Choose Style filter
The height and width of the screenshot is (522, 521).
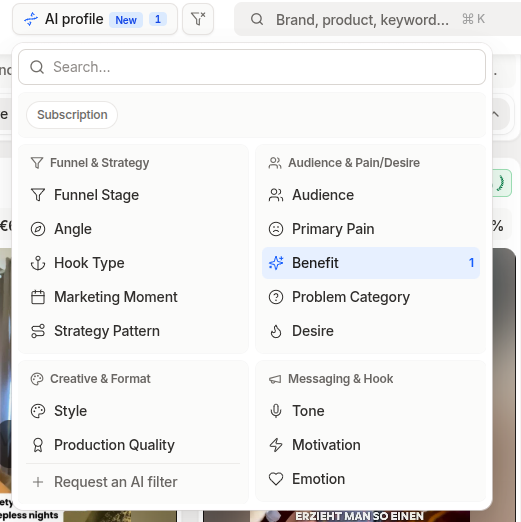point(133,411)
